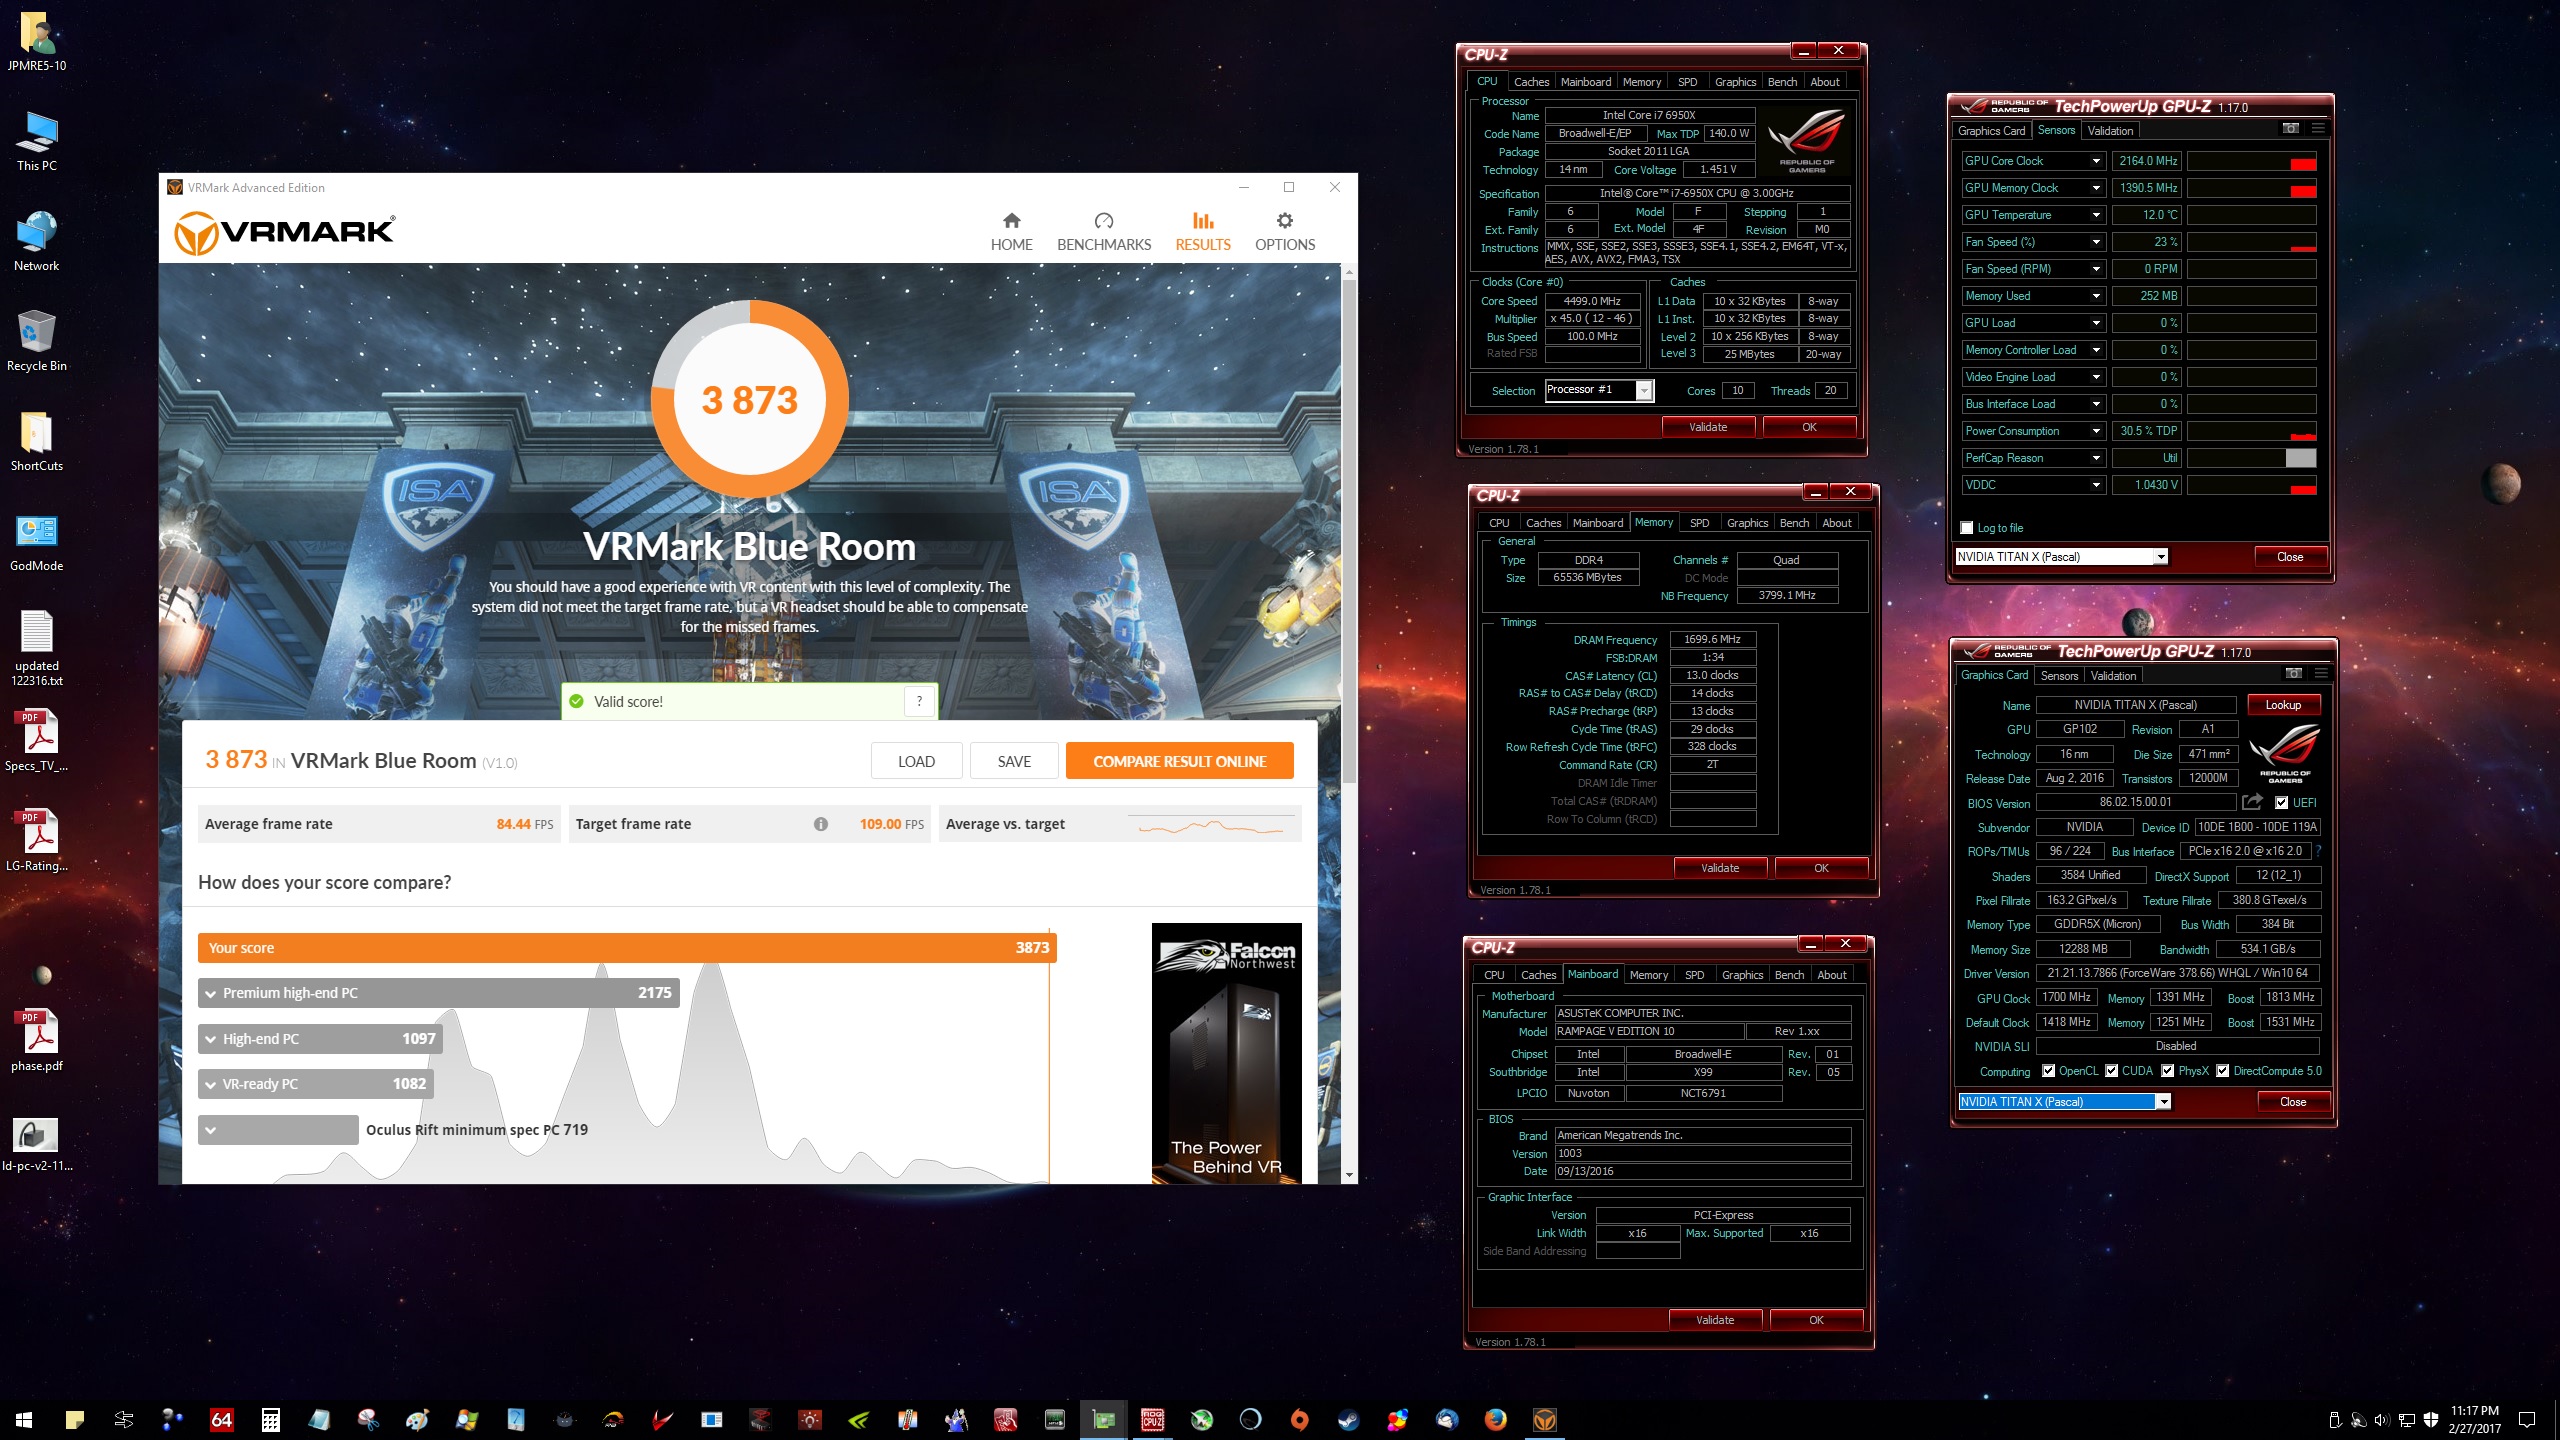
Task: Open the AIDA64 taskbar icon
Action: coord(221,1419)
